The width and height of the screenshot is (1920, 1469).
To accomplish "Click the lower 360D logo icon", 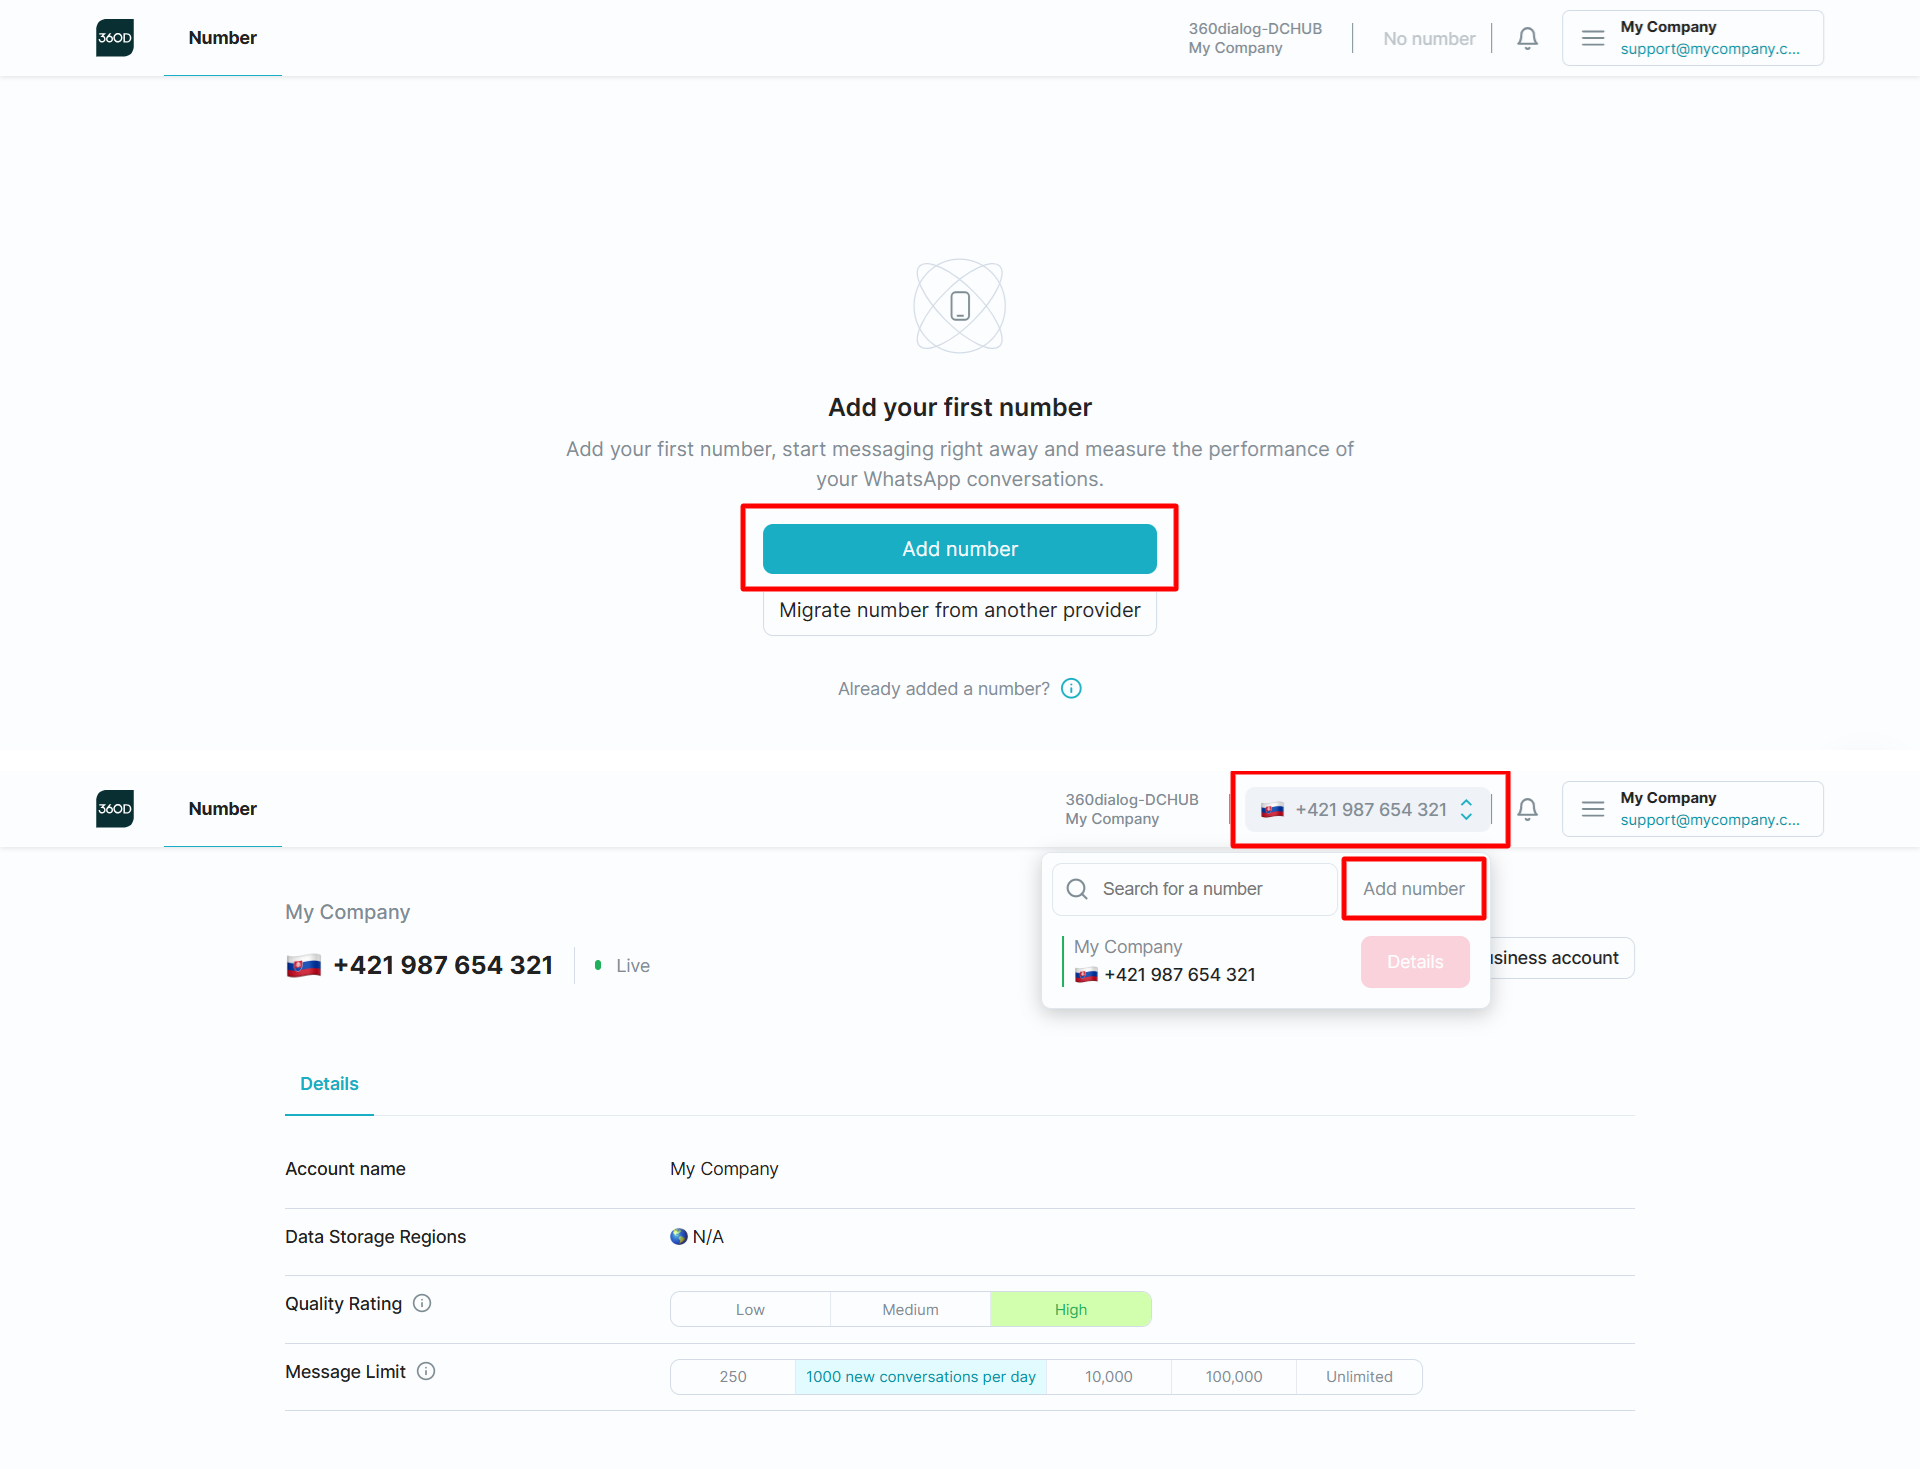I will pos(115,809).
